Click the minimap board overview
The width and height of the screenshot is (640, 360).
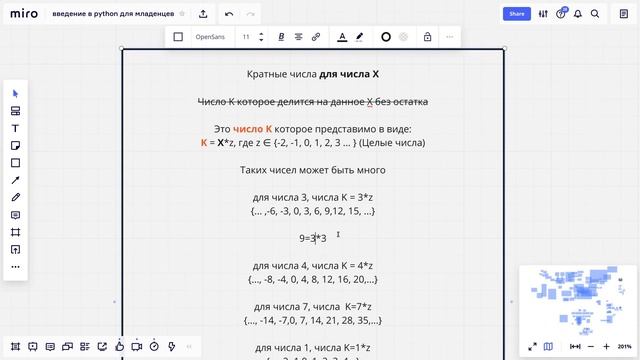point(578,301)
